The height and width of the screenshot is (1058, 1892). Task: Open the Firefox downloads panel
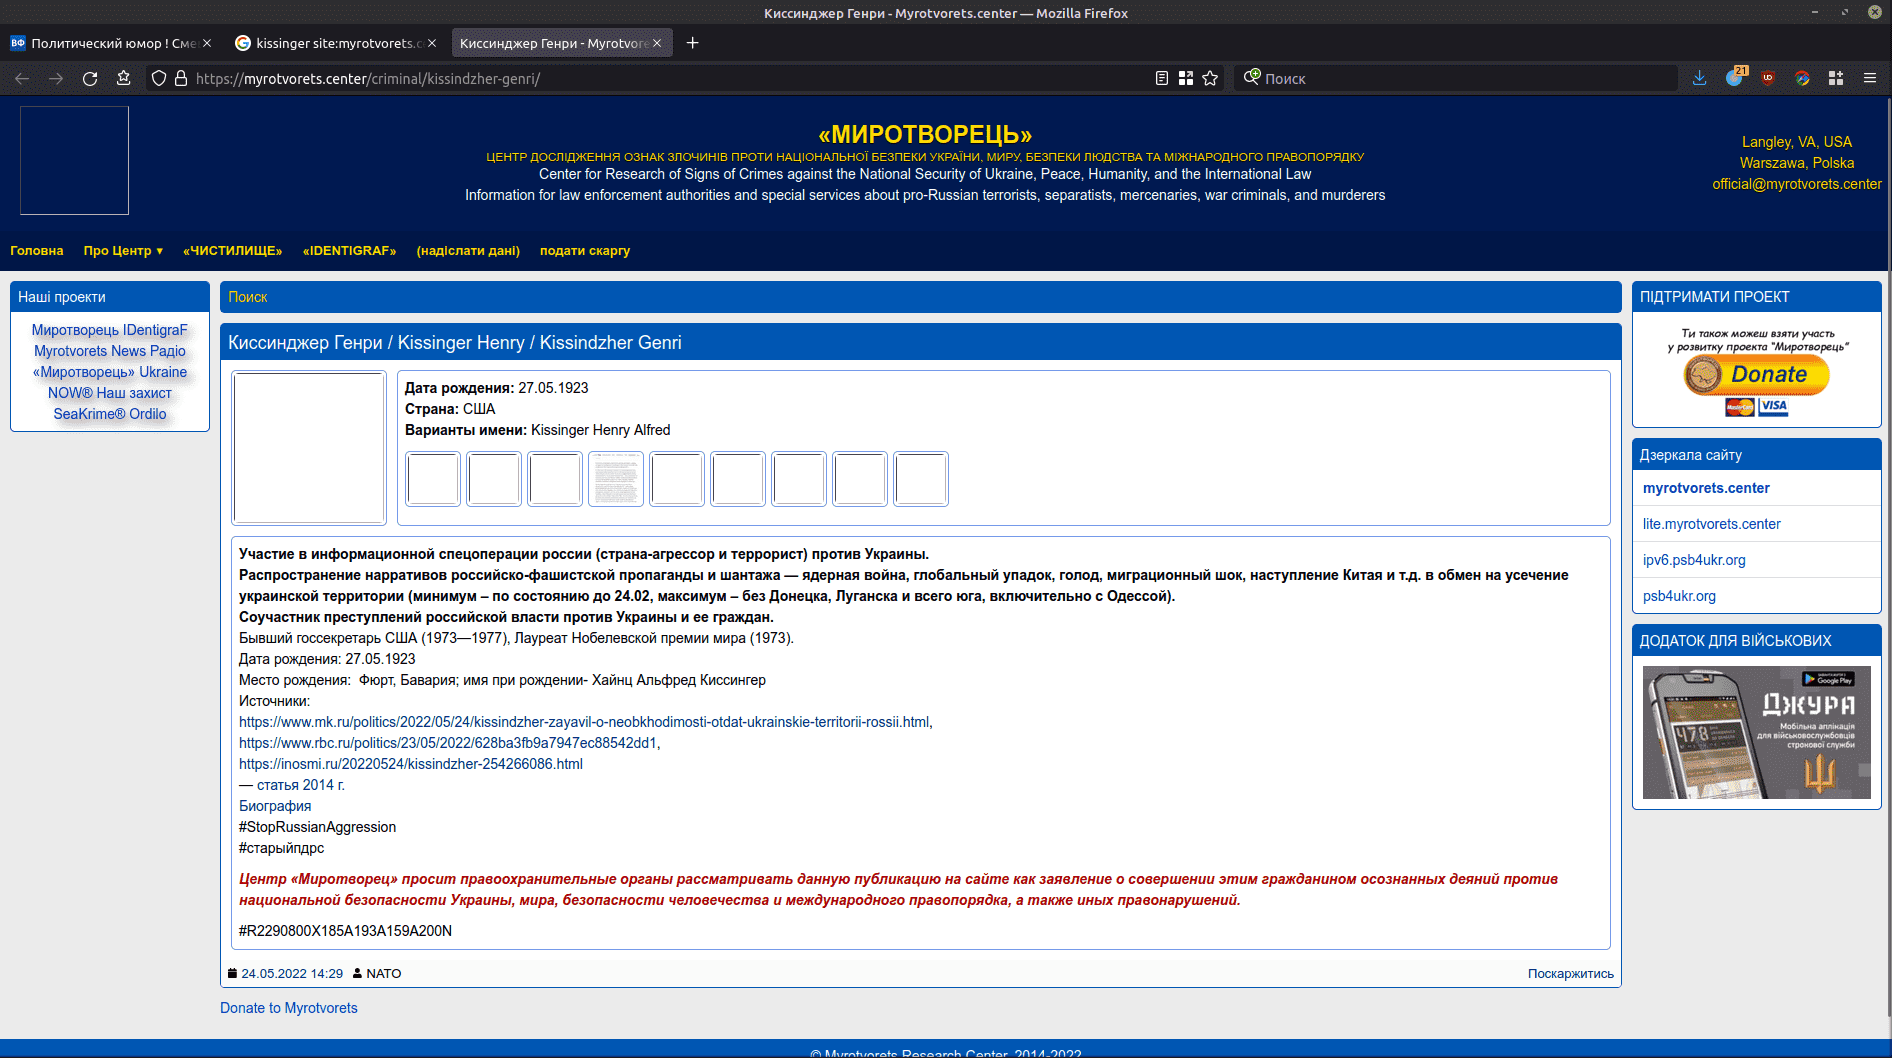tap(1699, 78)
